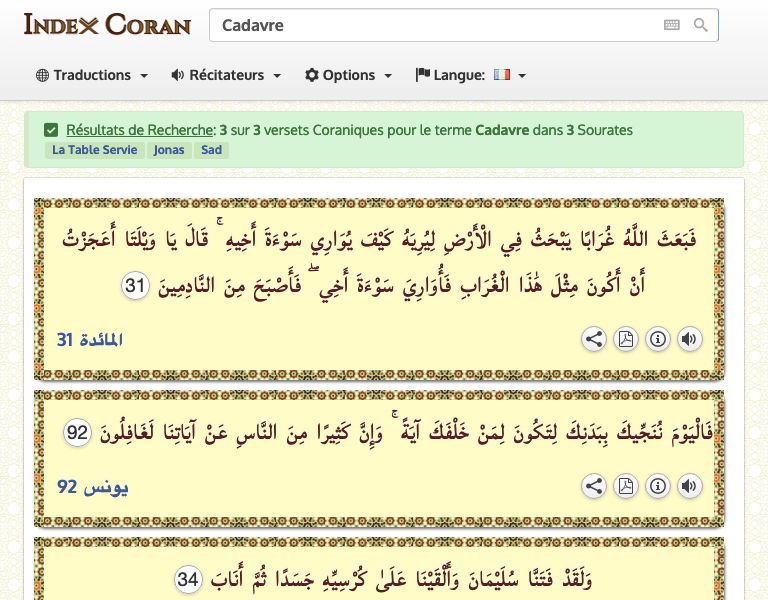Play audio for Al-Ma'ida verse 31

pos(689,339)
